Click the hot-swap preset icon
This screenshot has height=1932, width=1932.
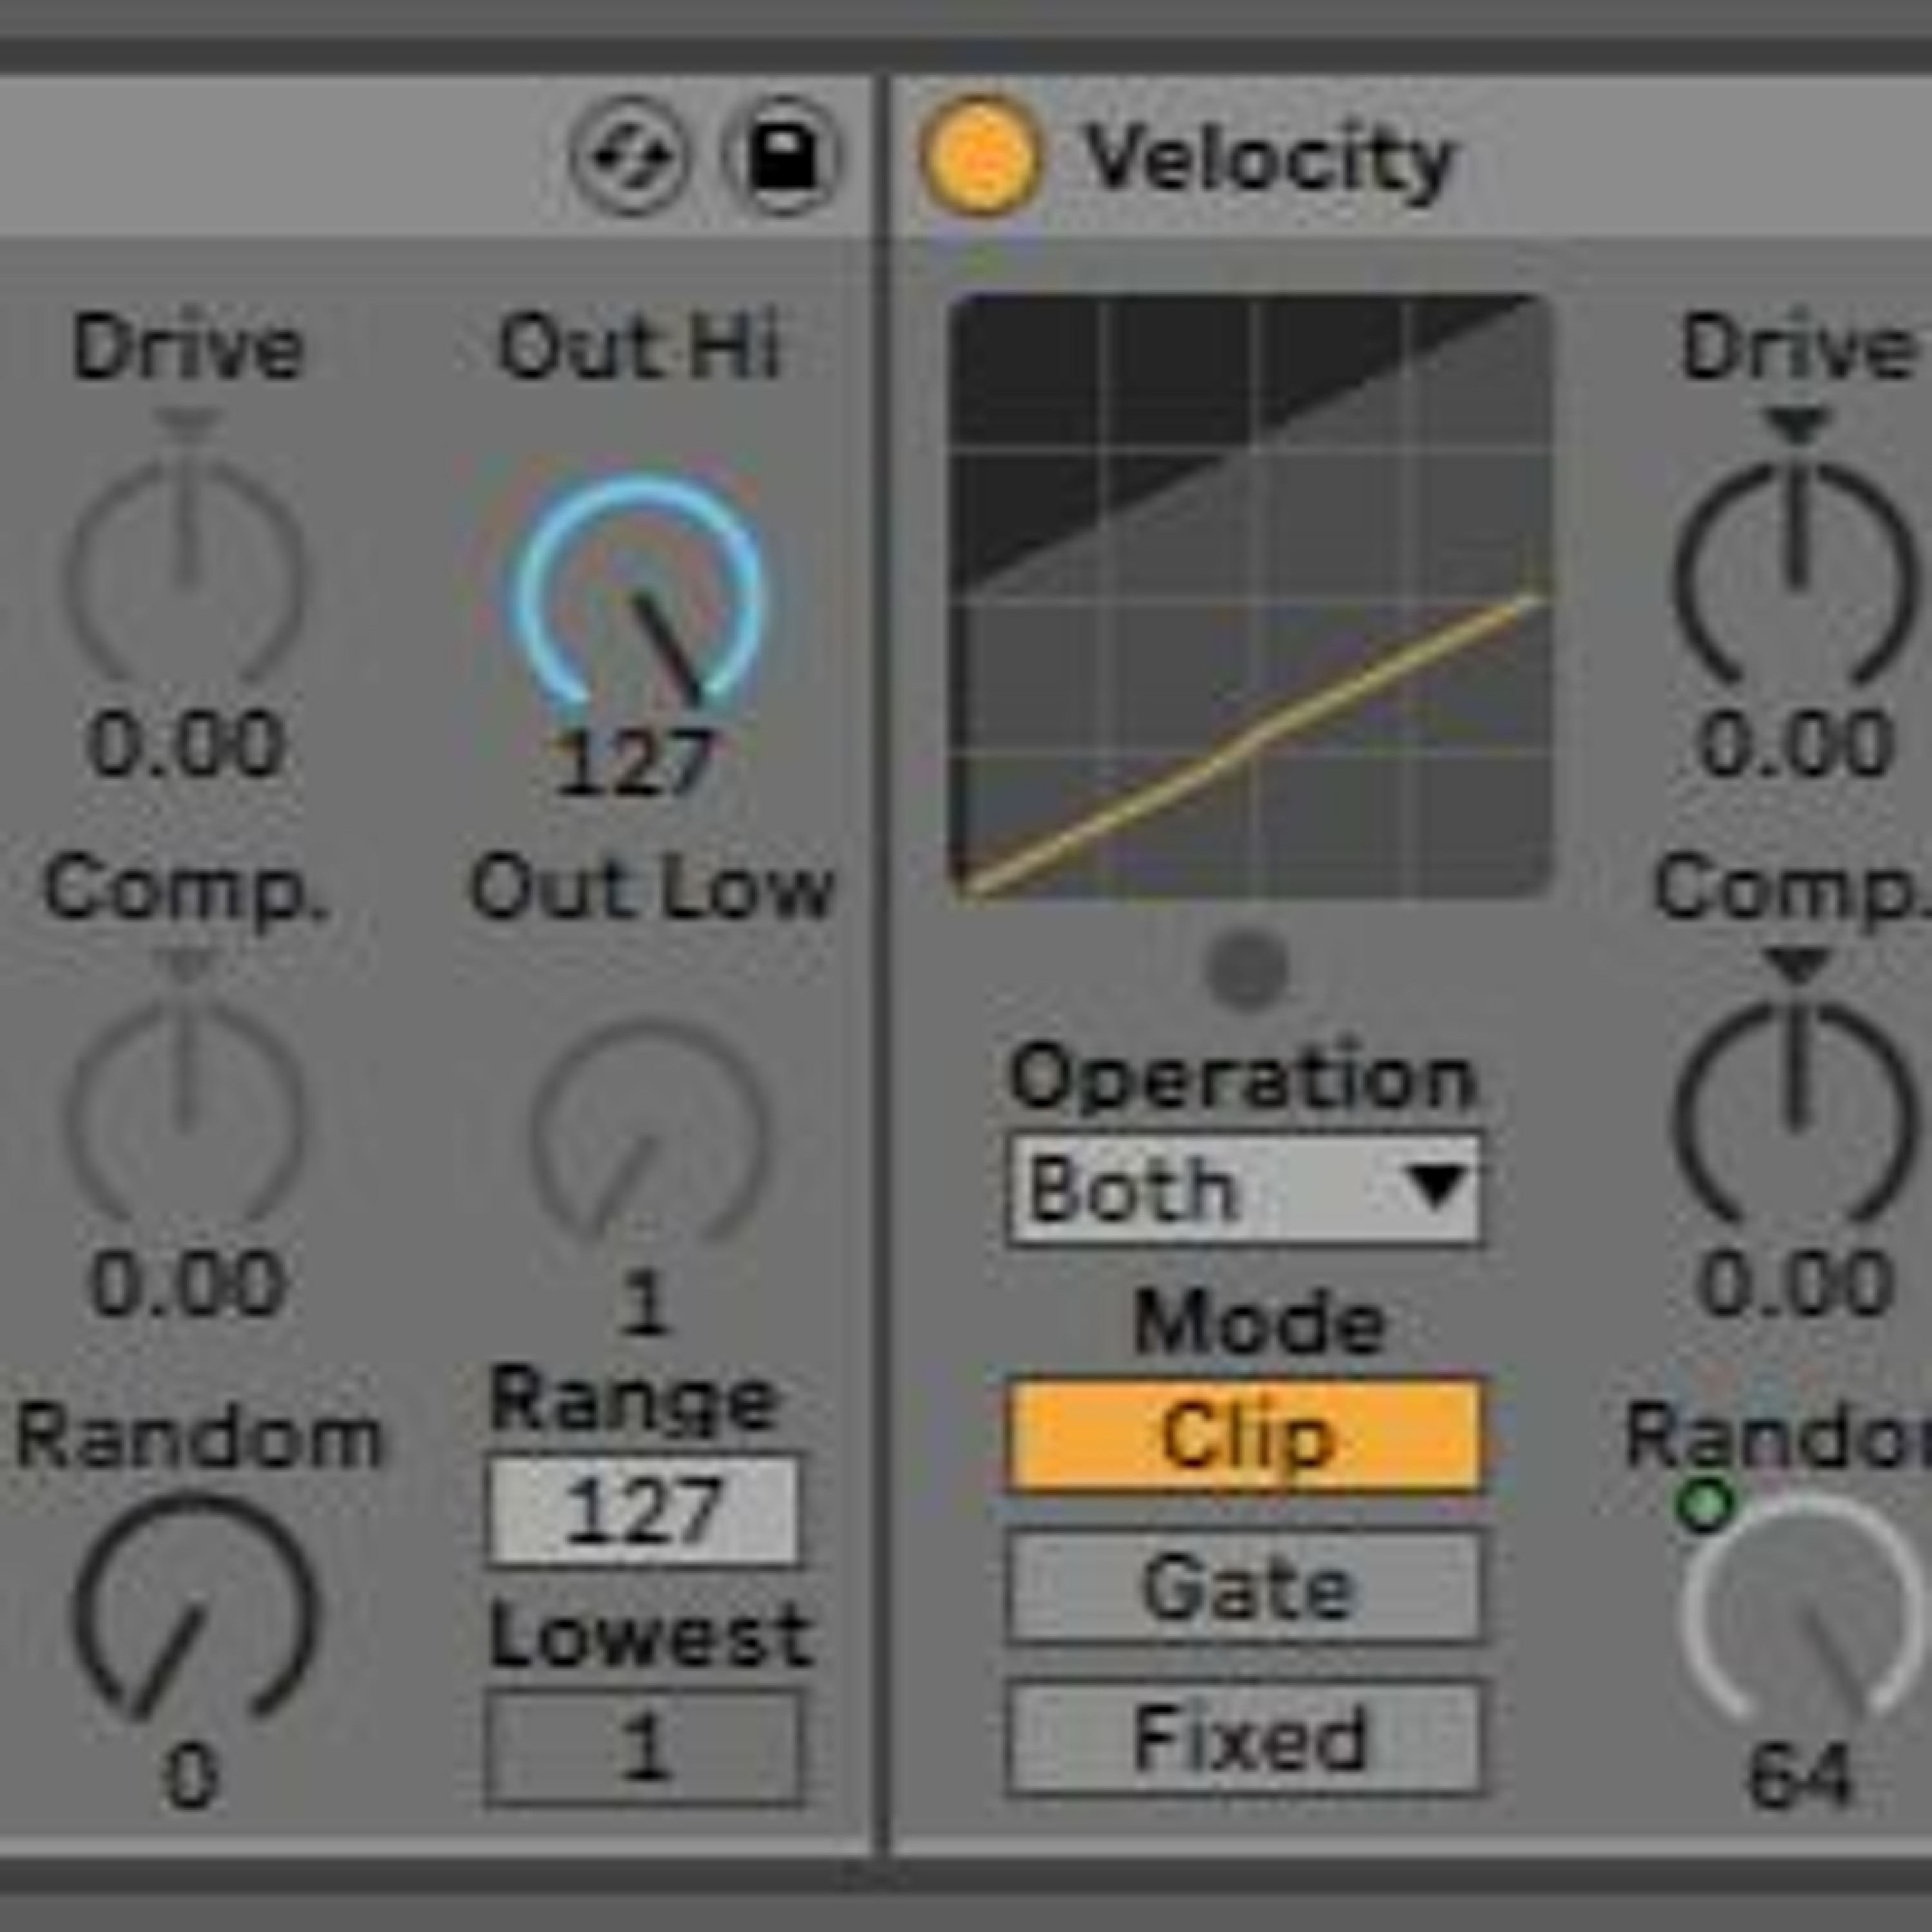click(629, 157)
